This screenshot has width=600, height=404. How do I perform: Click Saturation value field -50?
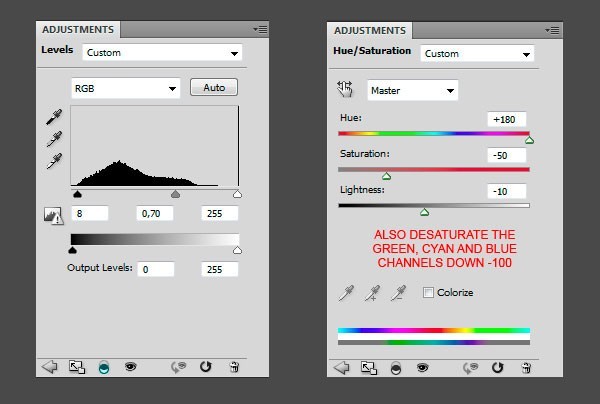coord(507,155)
